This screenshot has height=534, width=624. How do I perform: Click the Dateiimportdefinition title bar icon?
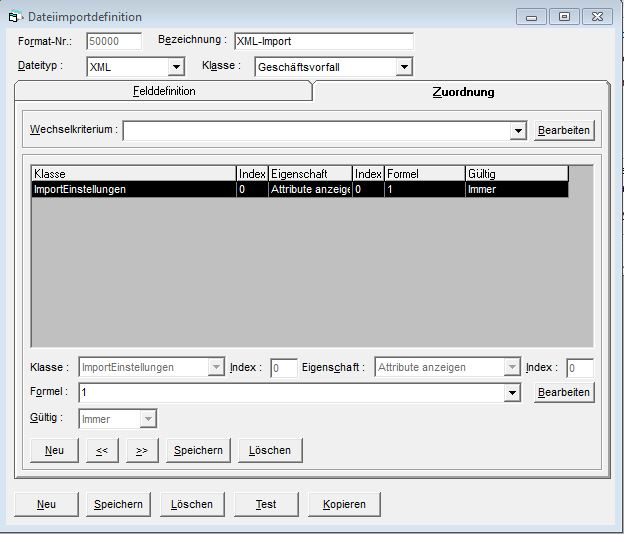pyautogui.click(x=15, y=17)
